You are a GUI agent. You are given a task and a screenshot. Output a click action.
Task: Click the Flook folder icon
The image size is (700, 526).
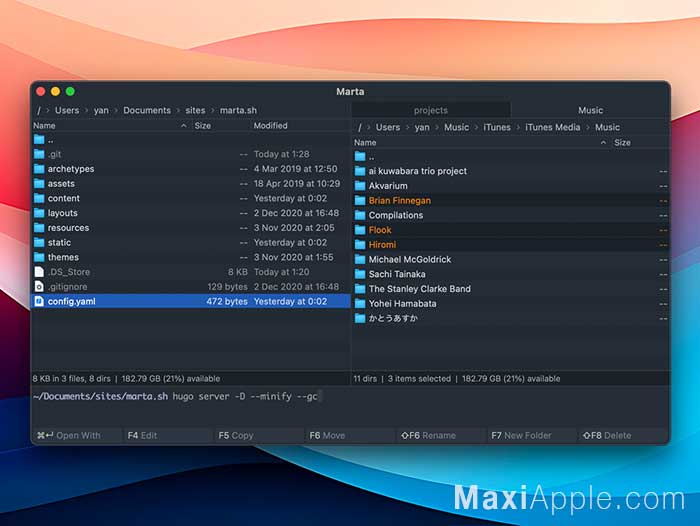click(x=360, y=230)
